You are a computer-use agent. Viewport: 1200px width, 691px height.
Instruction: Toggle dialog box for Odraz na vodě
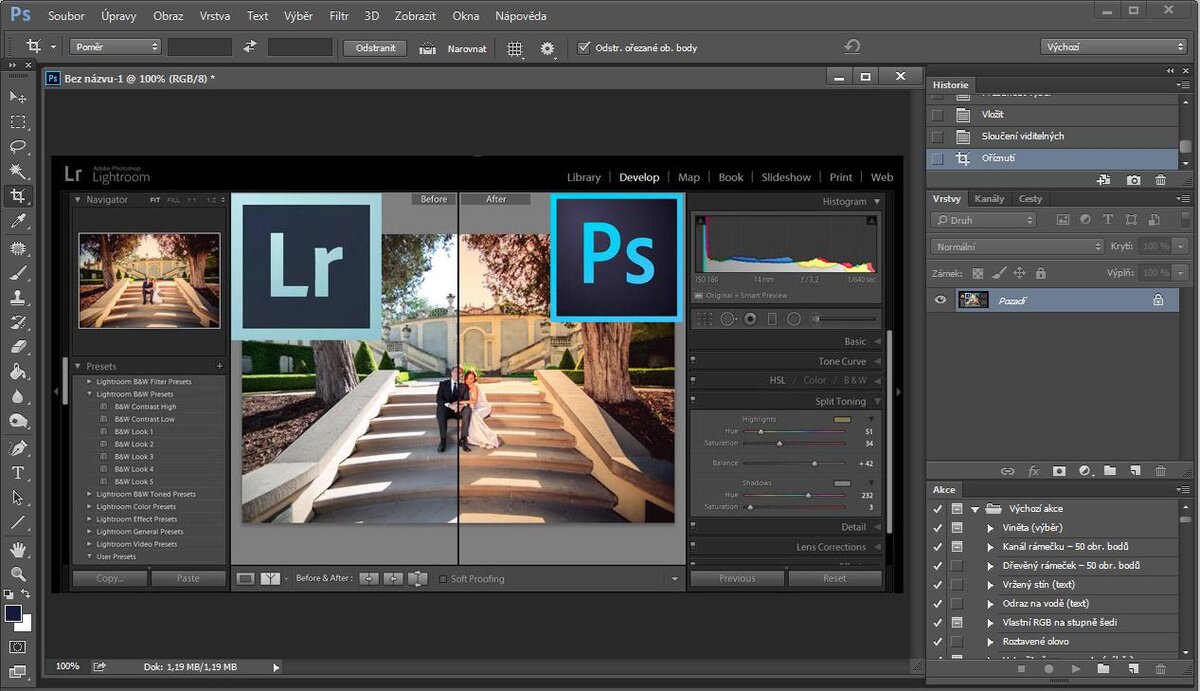(x=957, y=603)
